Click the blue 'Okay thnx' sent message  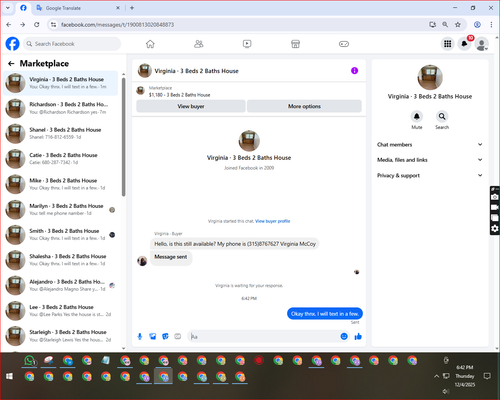click(325, 313)
